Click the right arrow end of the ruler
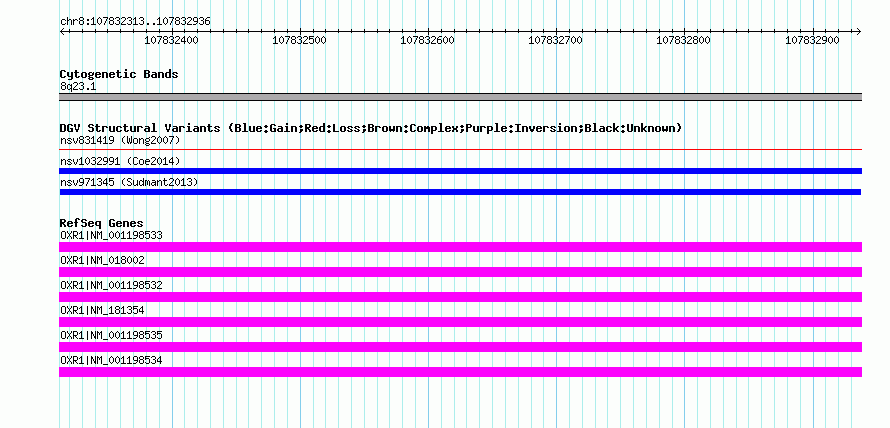 (x=858, y=32)
